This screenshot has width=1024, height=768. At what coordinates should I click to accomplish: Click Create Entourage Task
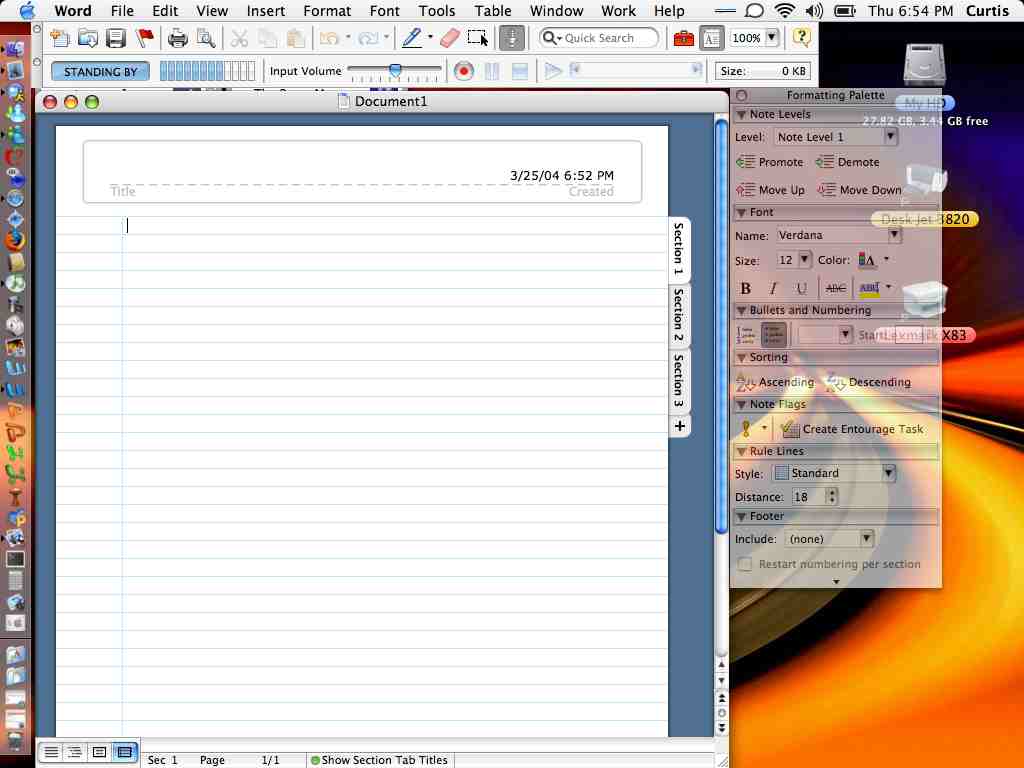(852, 429)
